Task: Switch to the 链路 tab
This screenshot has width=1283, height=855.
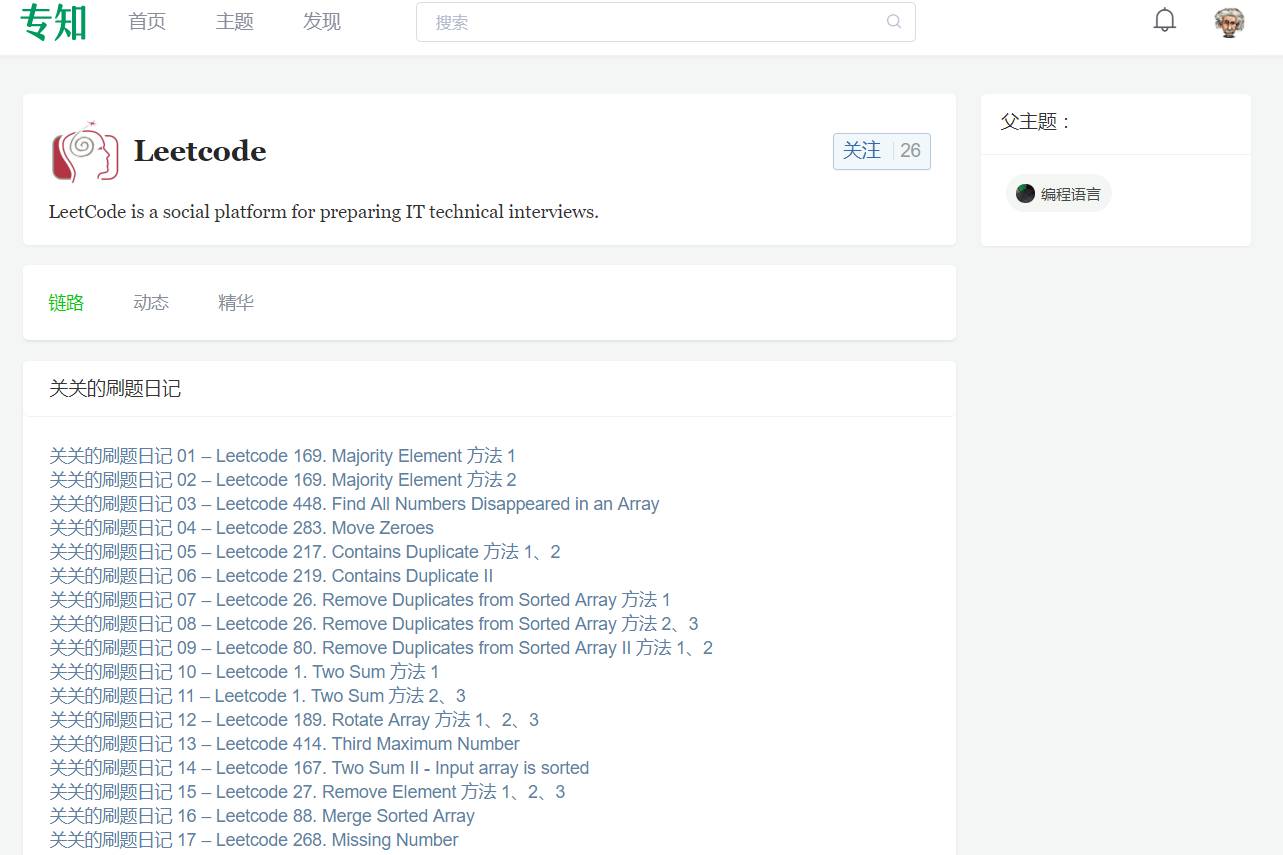Action: pyautogui.click(x=66, y=303)
